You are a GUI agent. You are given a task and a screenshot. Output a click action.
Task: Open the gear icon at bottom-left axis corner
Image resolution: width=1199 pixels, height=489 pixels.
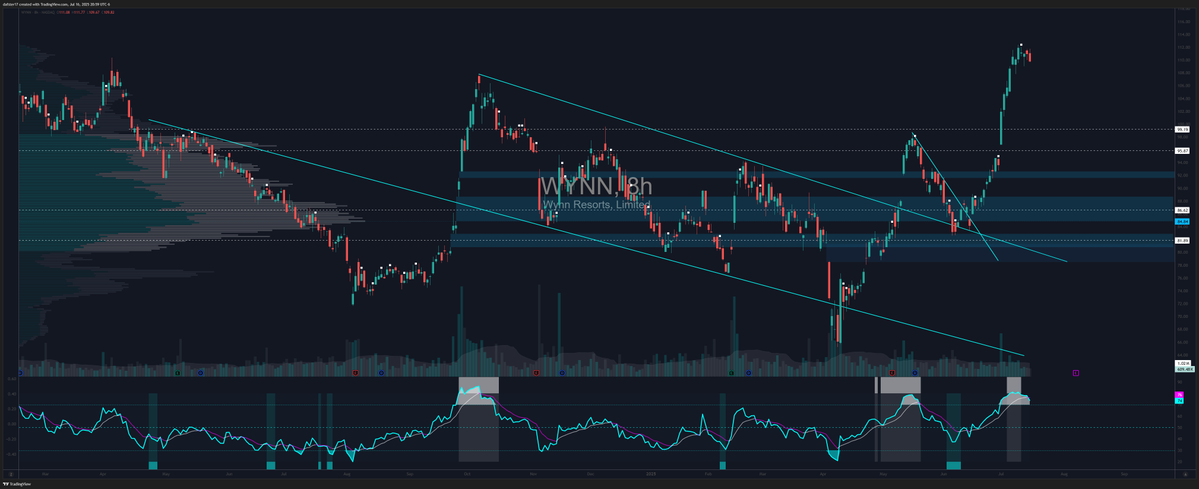point(11,474)
